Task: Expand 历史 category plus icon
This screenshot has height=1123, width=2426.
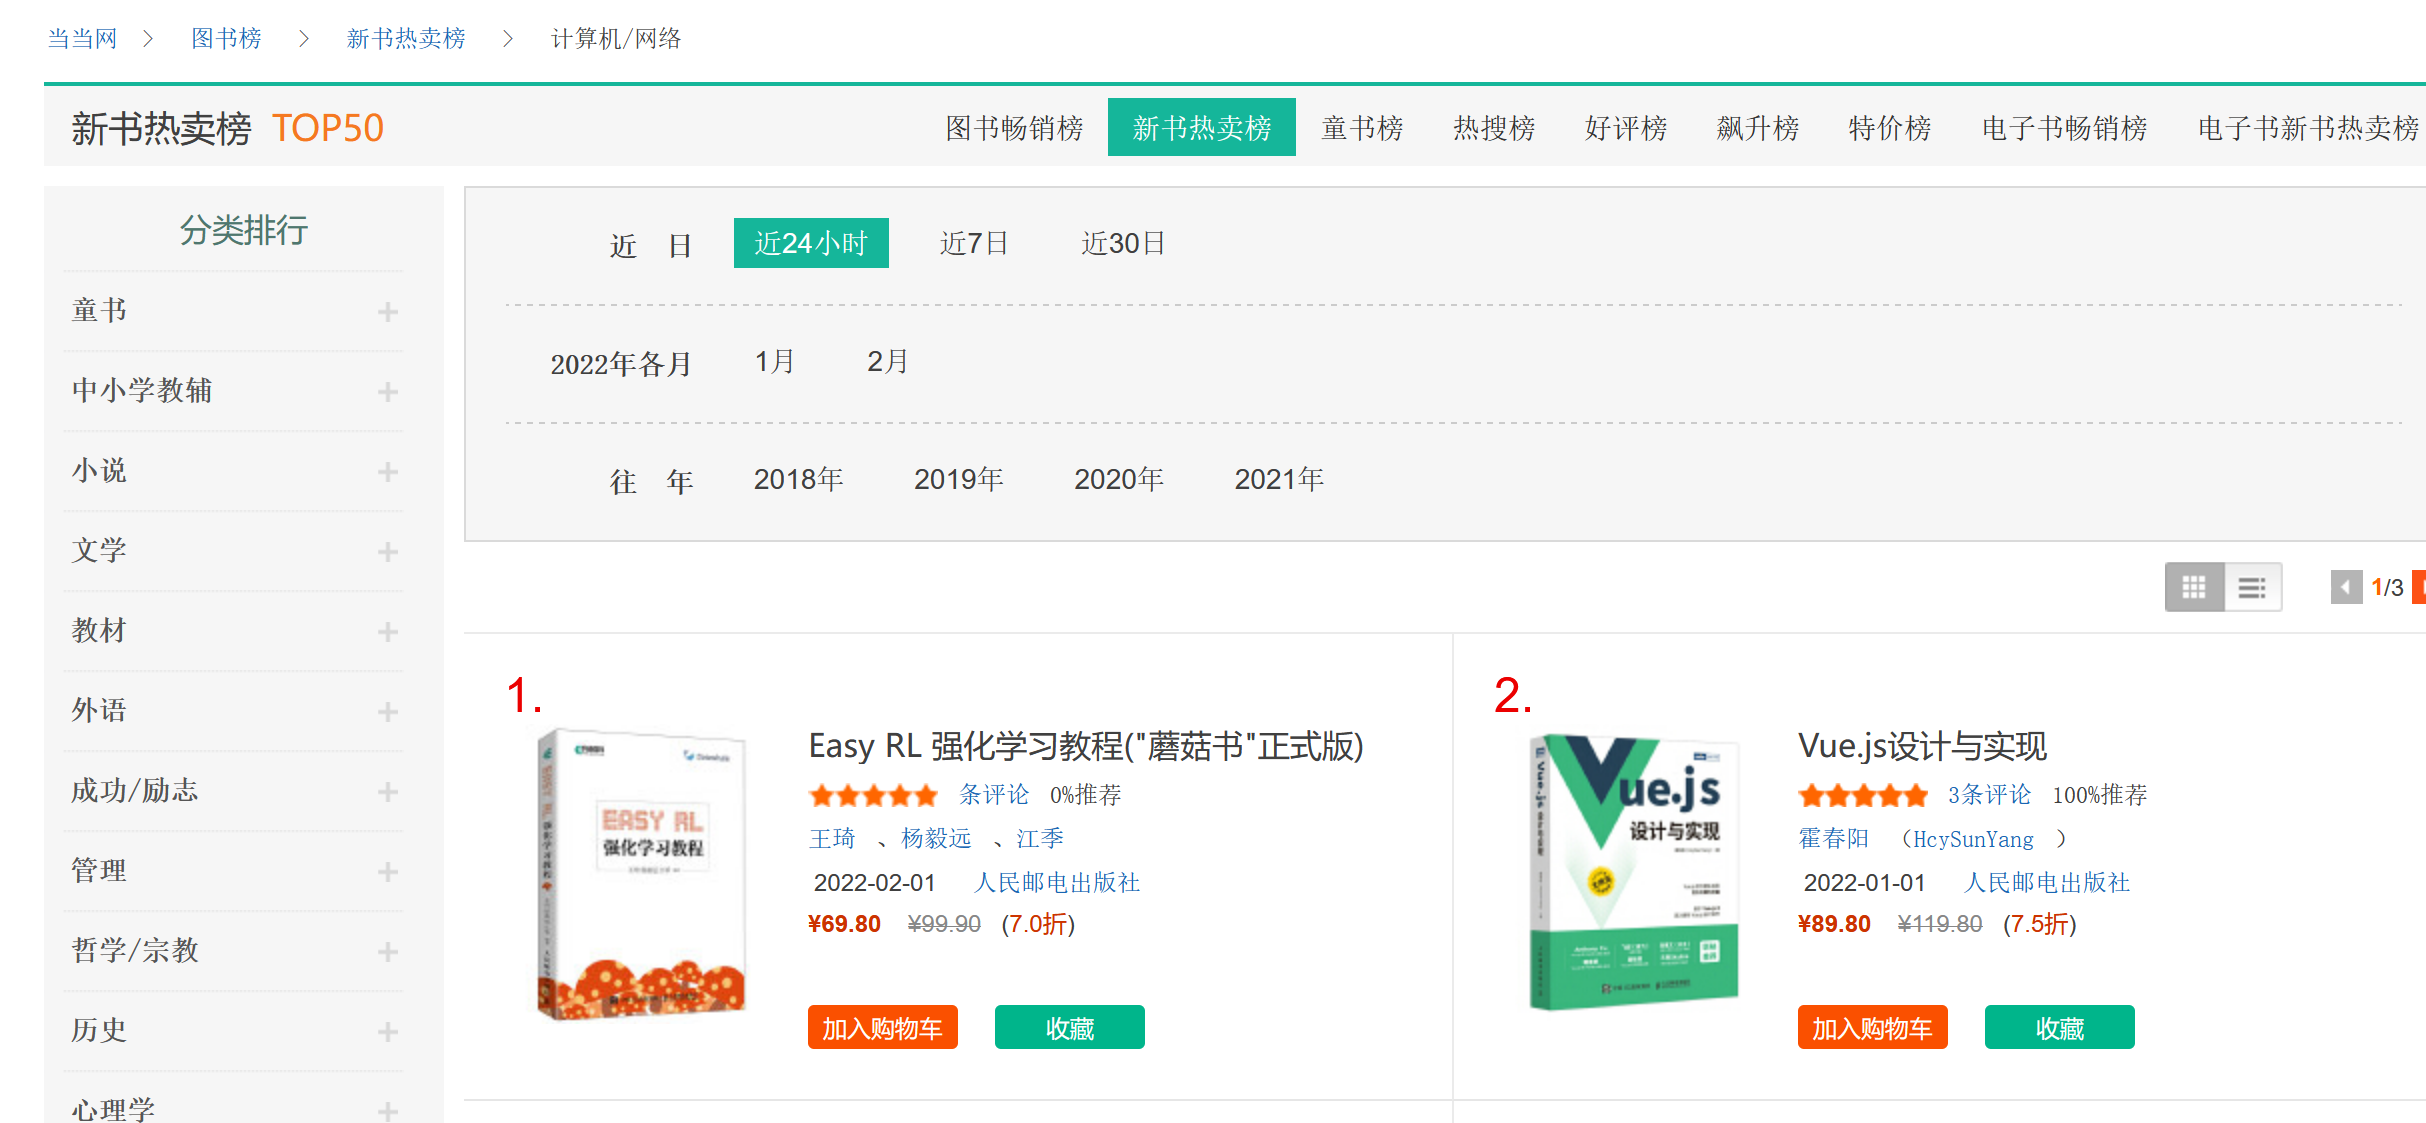Action: (388, 1032)
